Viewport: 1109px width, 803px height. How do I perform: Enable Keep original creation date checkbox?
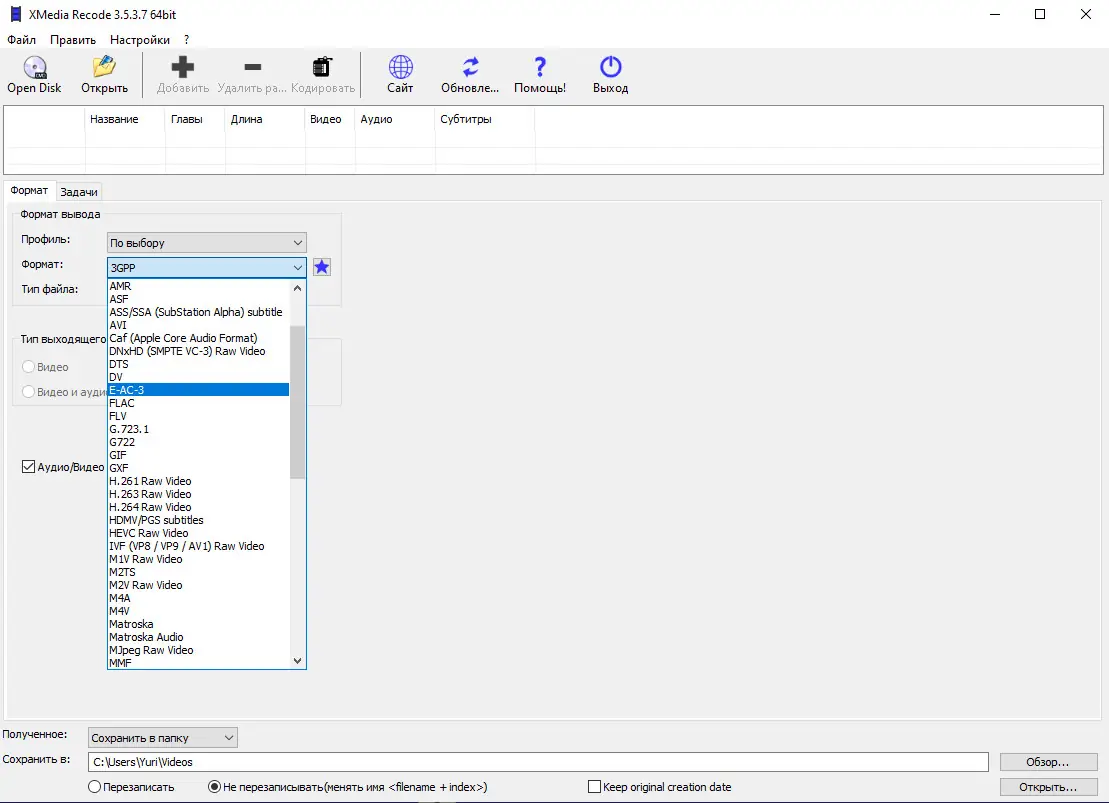tap(595, 787)
